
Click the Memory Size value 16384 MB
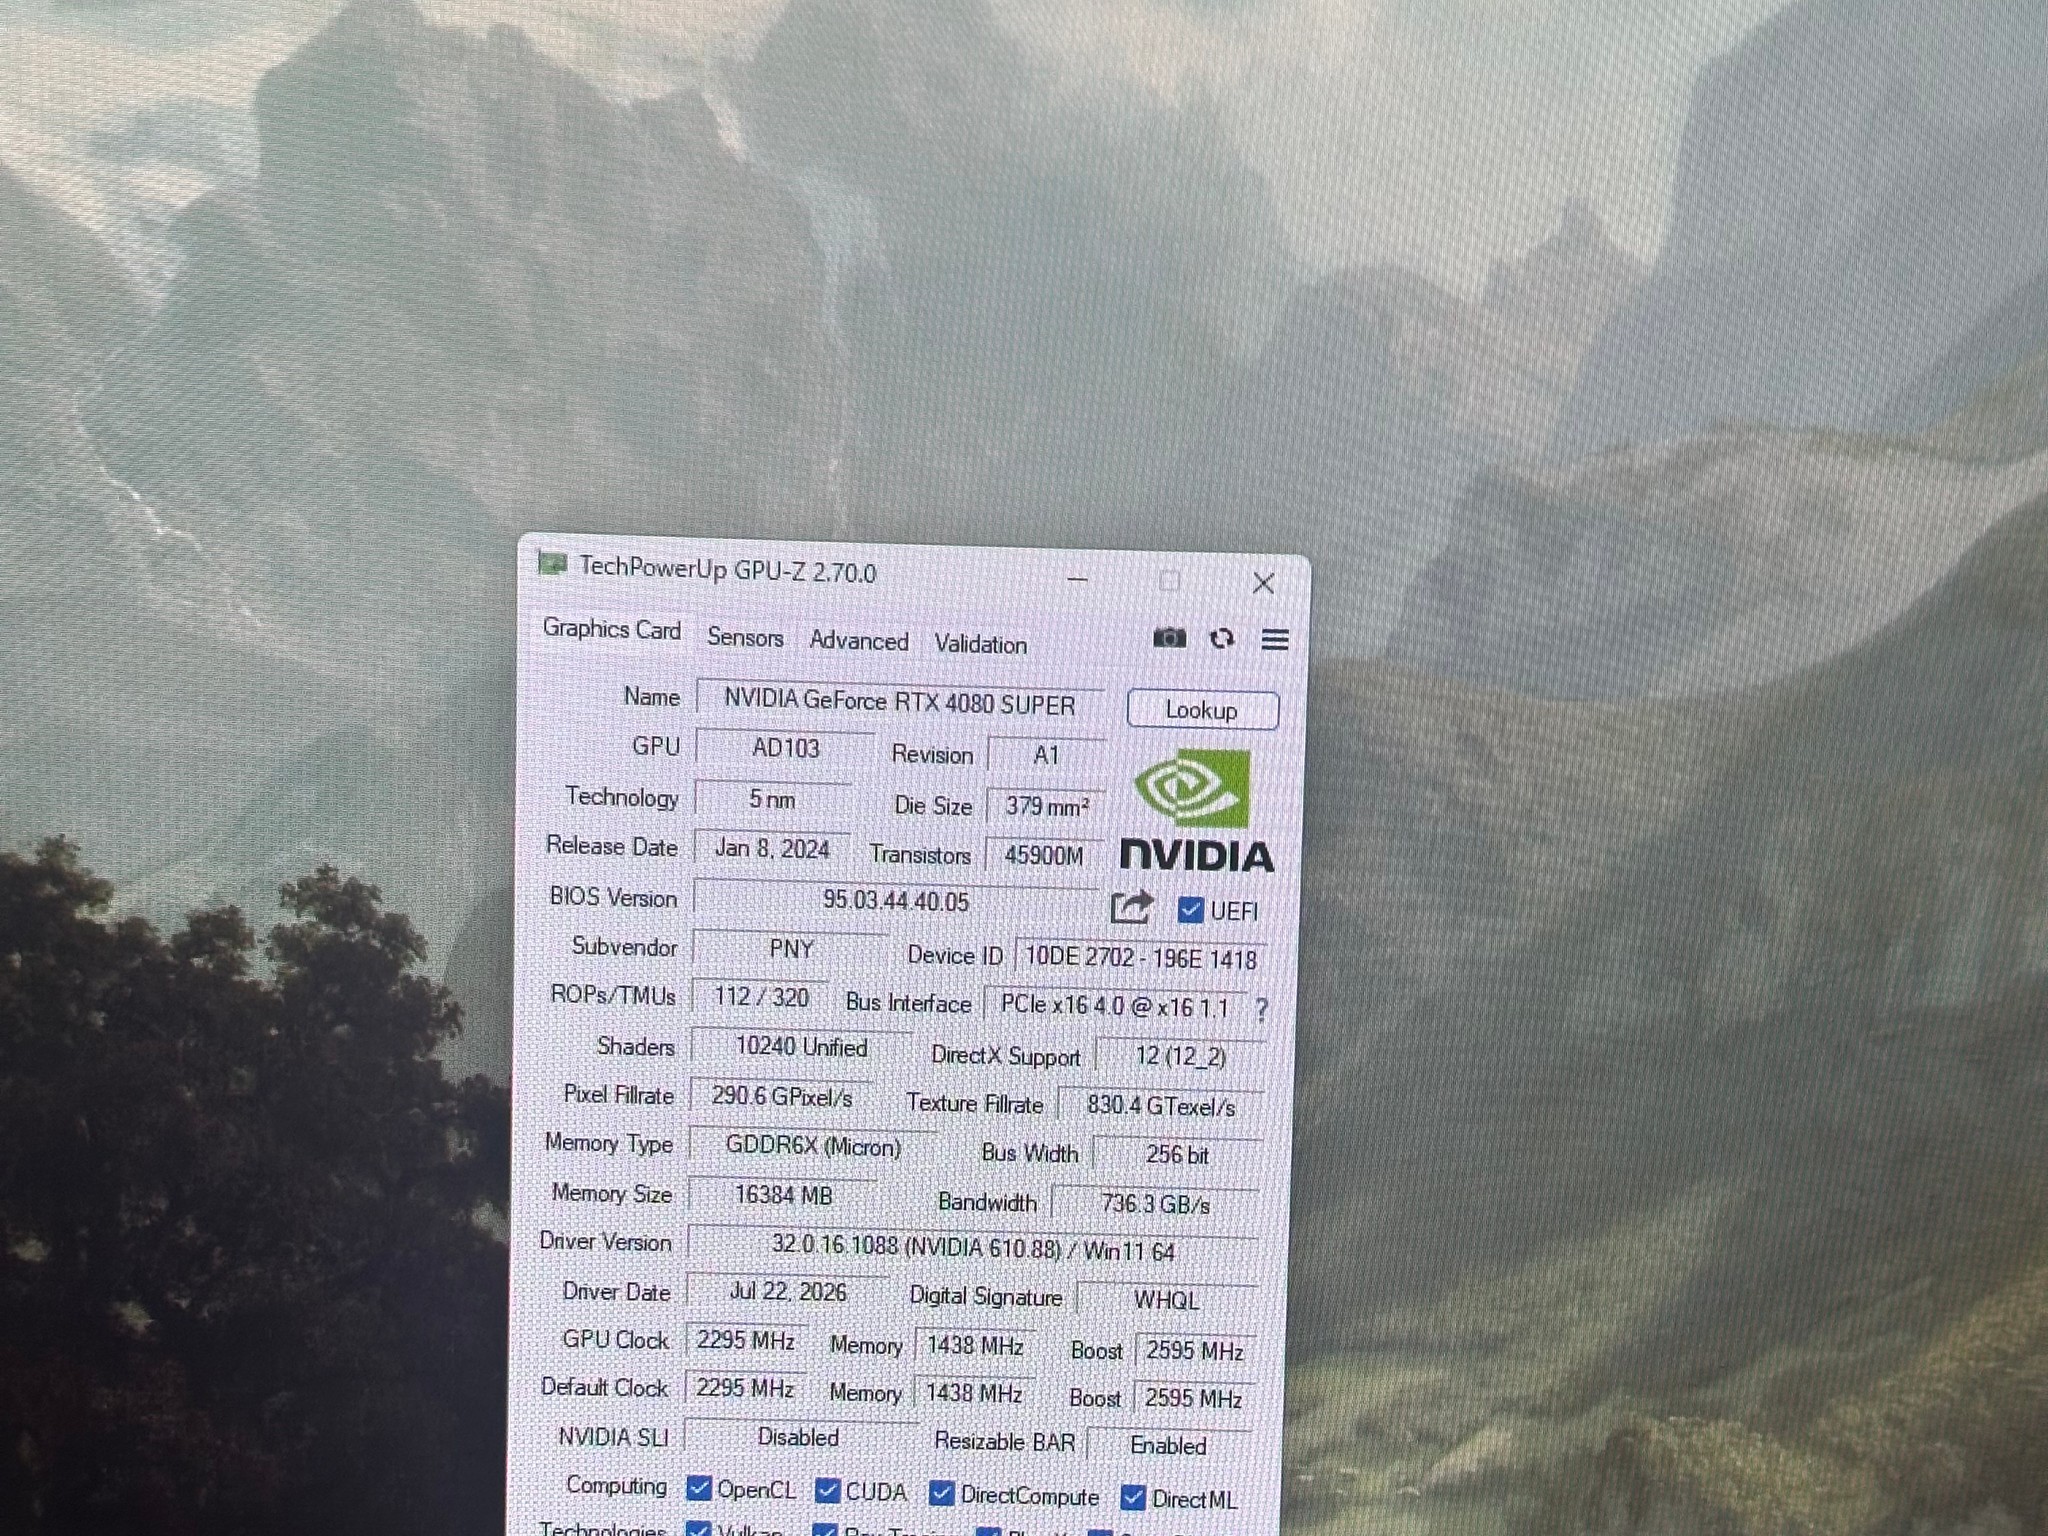[783, 1196]
